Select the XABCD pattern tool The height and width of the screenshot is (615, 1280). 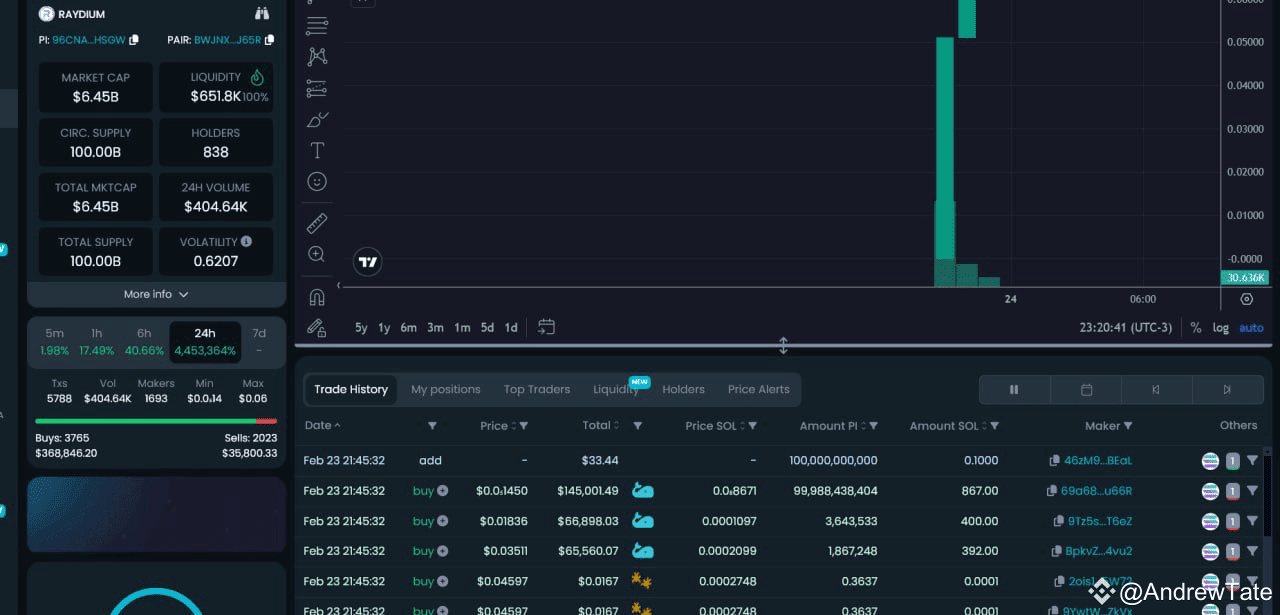317,57
